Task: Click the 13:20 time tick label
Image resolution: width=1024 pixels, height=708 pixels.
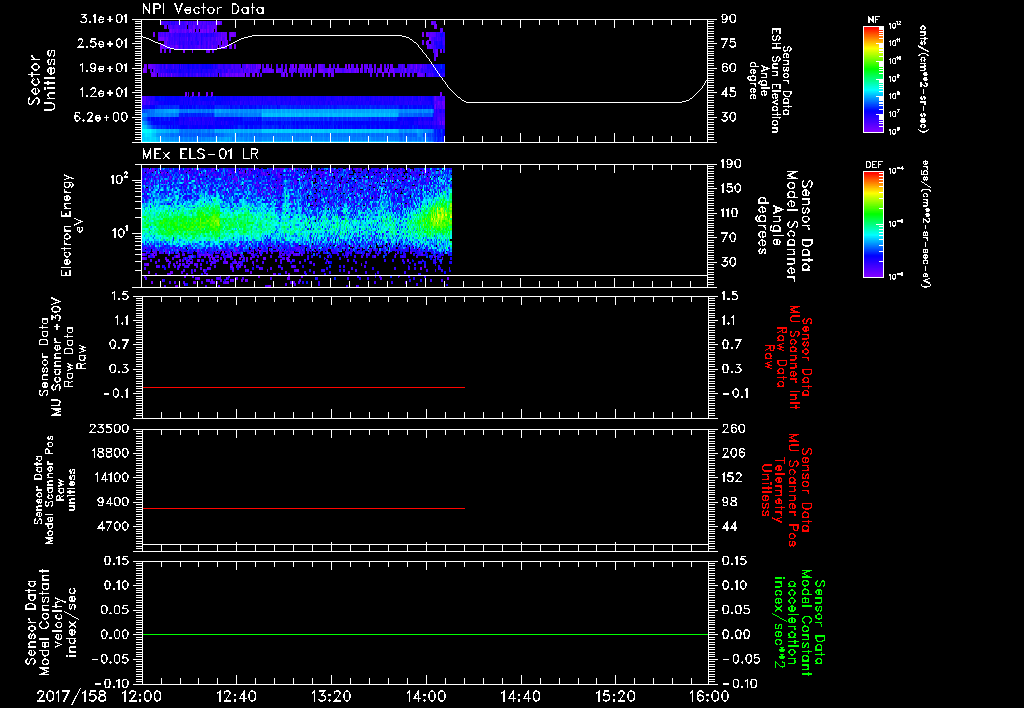Action: point(331,696)
